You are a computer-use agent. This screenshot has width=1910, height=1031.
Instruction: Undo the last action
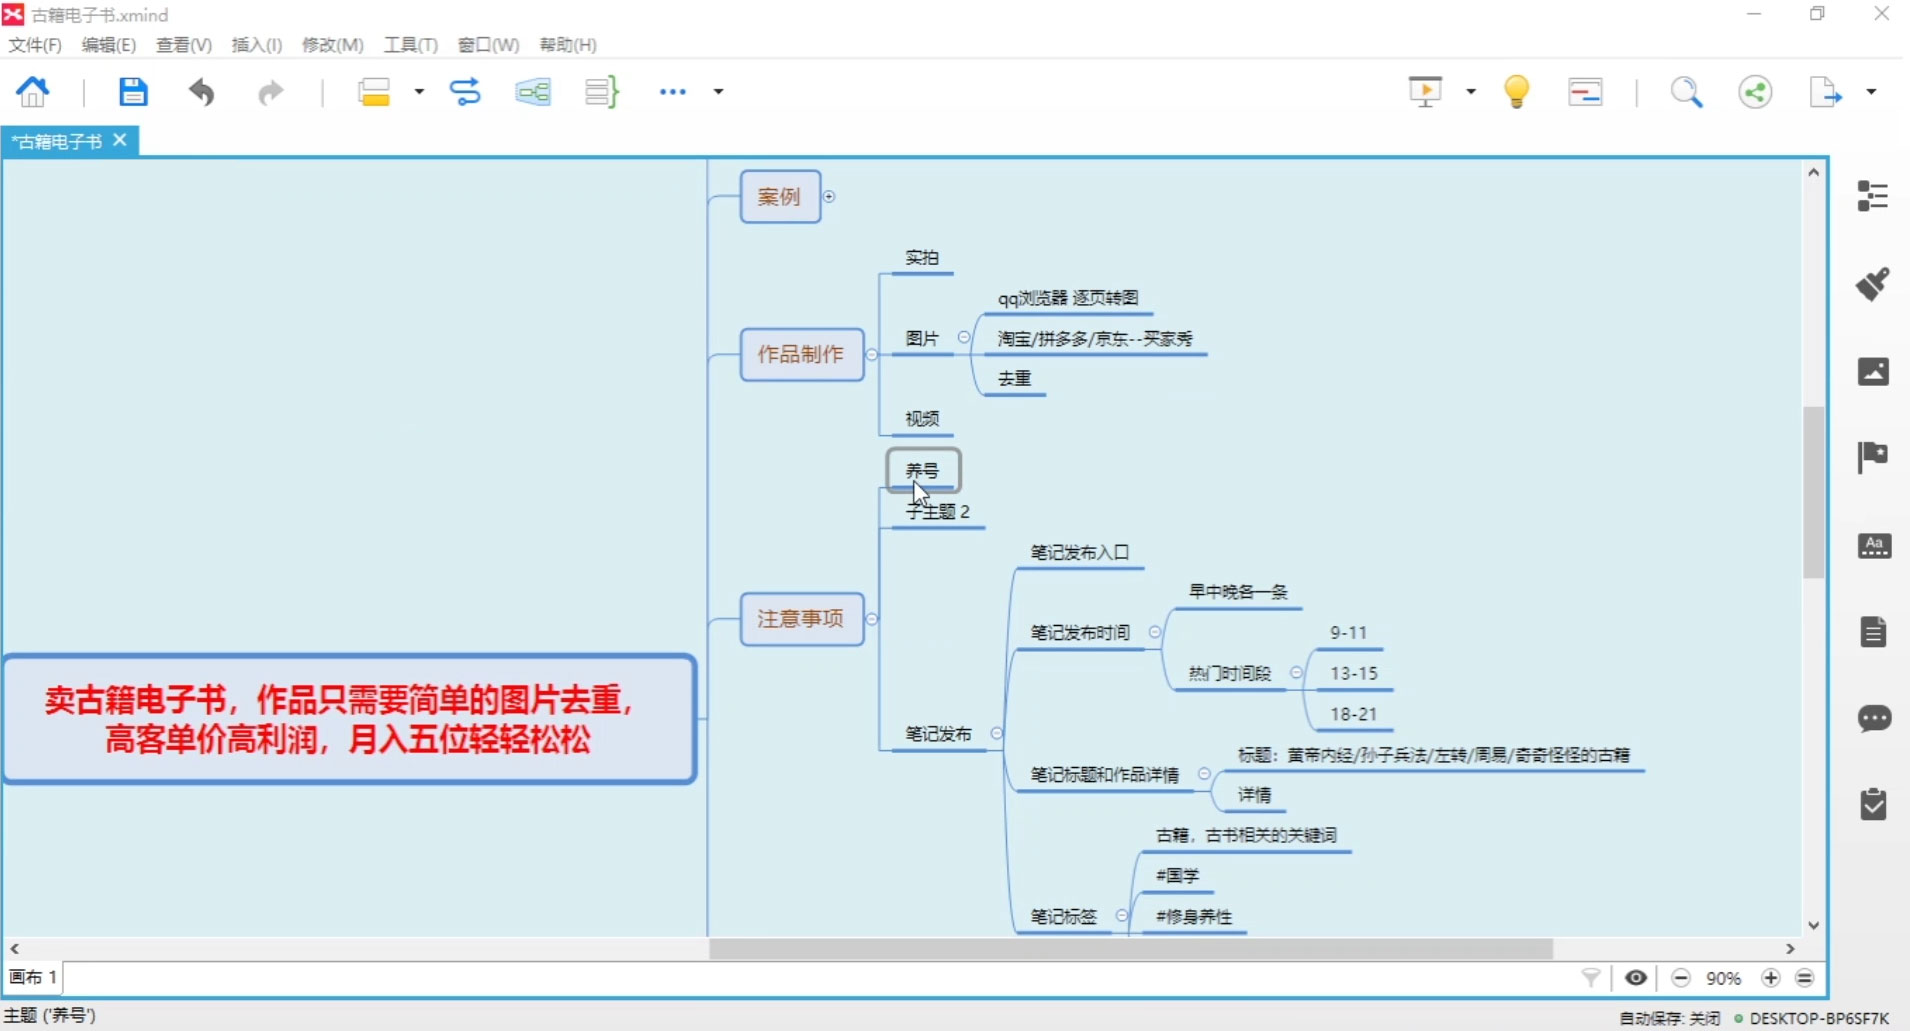pos(202,91)
